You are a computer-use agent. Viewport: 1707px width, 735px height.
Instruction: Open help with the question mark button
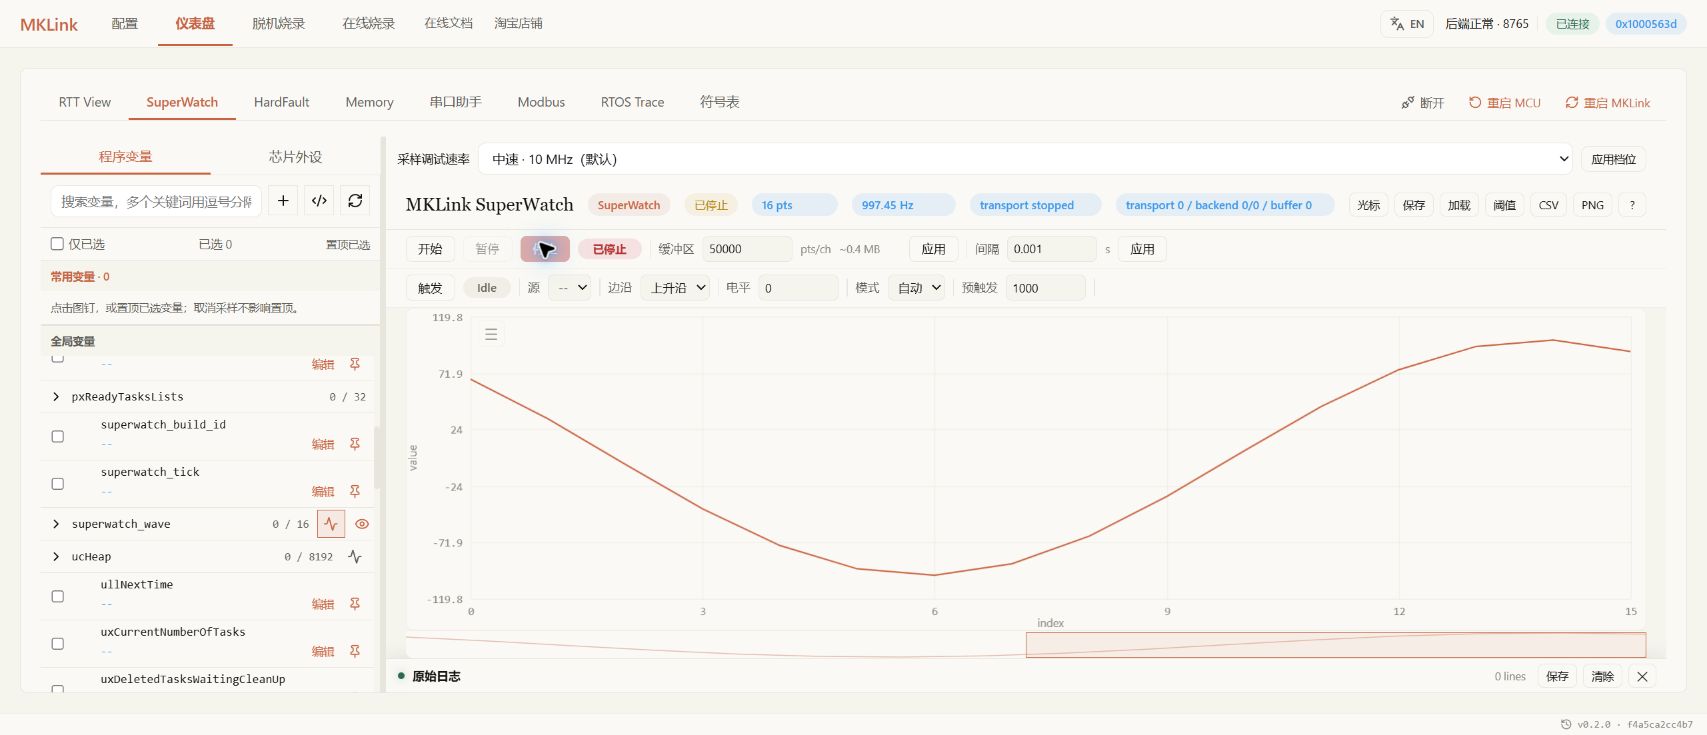[1632, 205]
